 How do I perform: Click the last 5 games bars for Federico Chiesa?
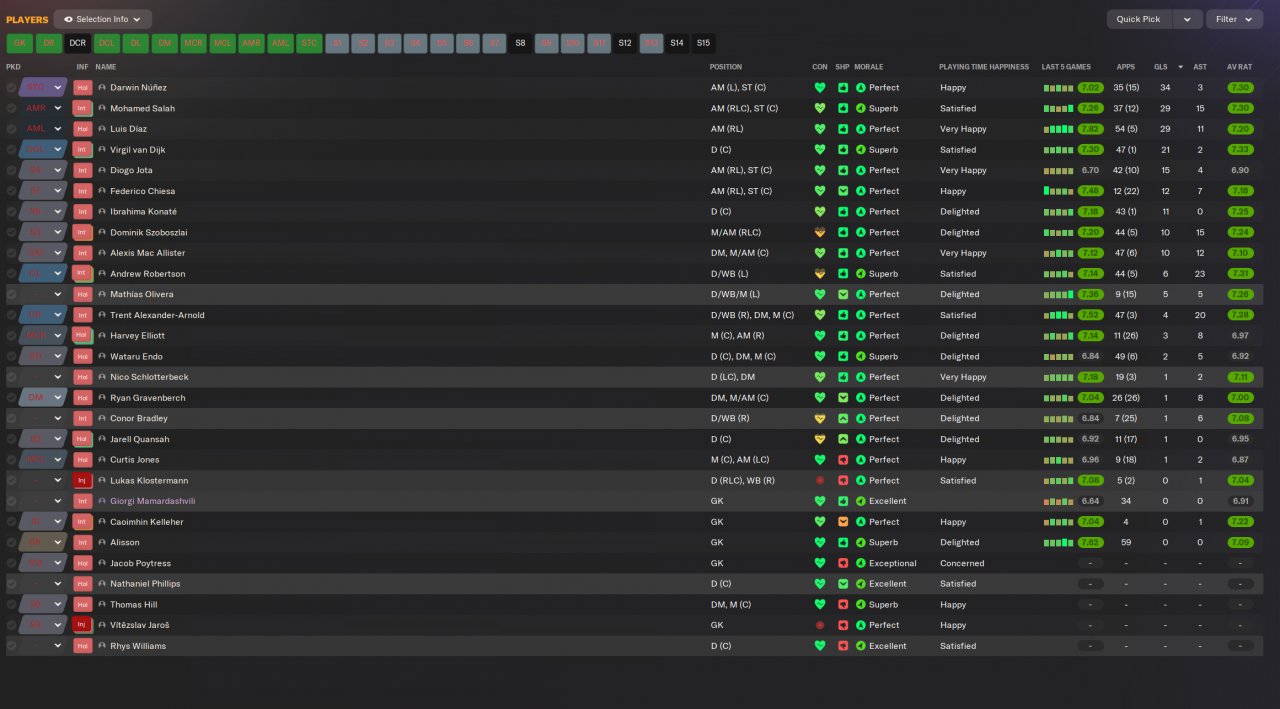coord(1058,191)
